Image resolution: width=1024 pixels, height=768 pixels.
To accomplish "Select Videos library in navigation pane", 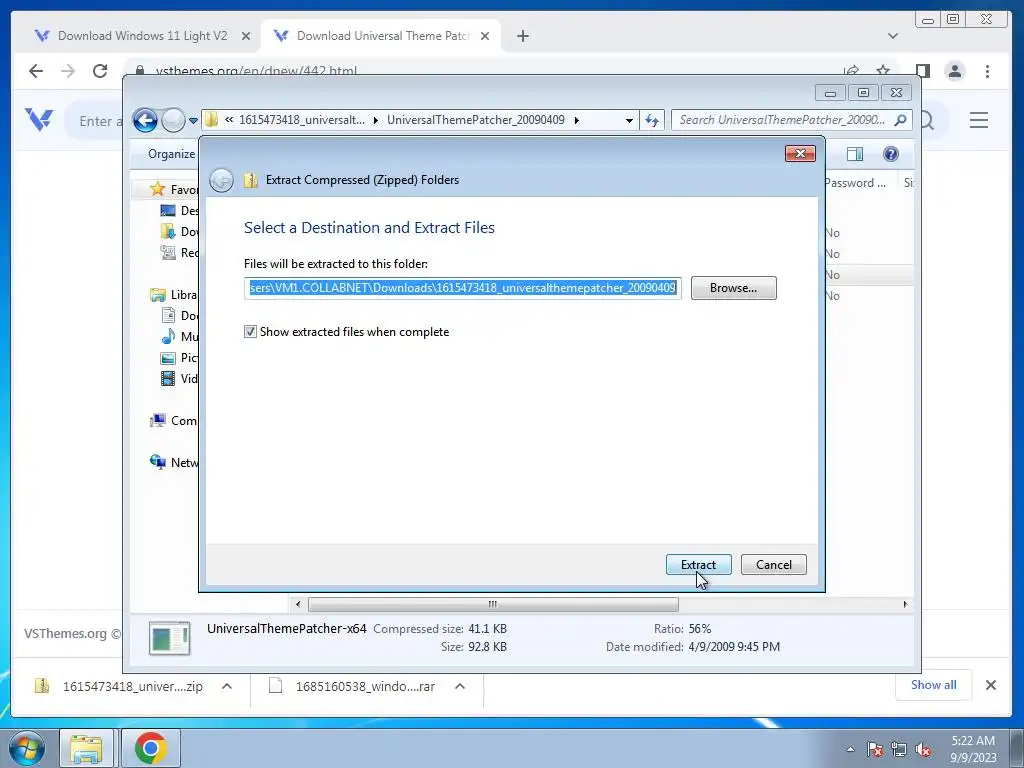I will (179, 378).
